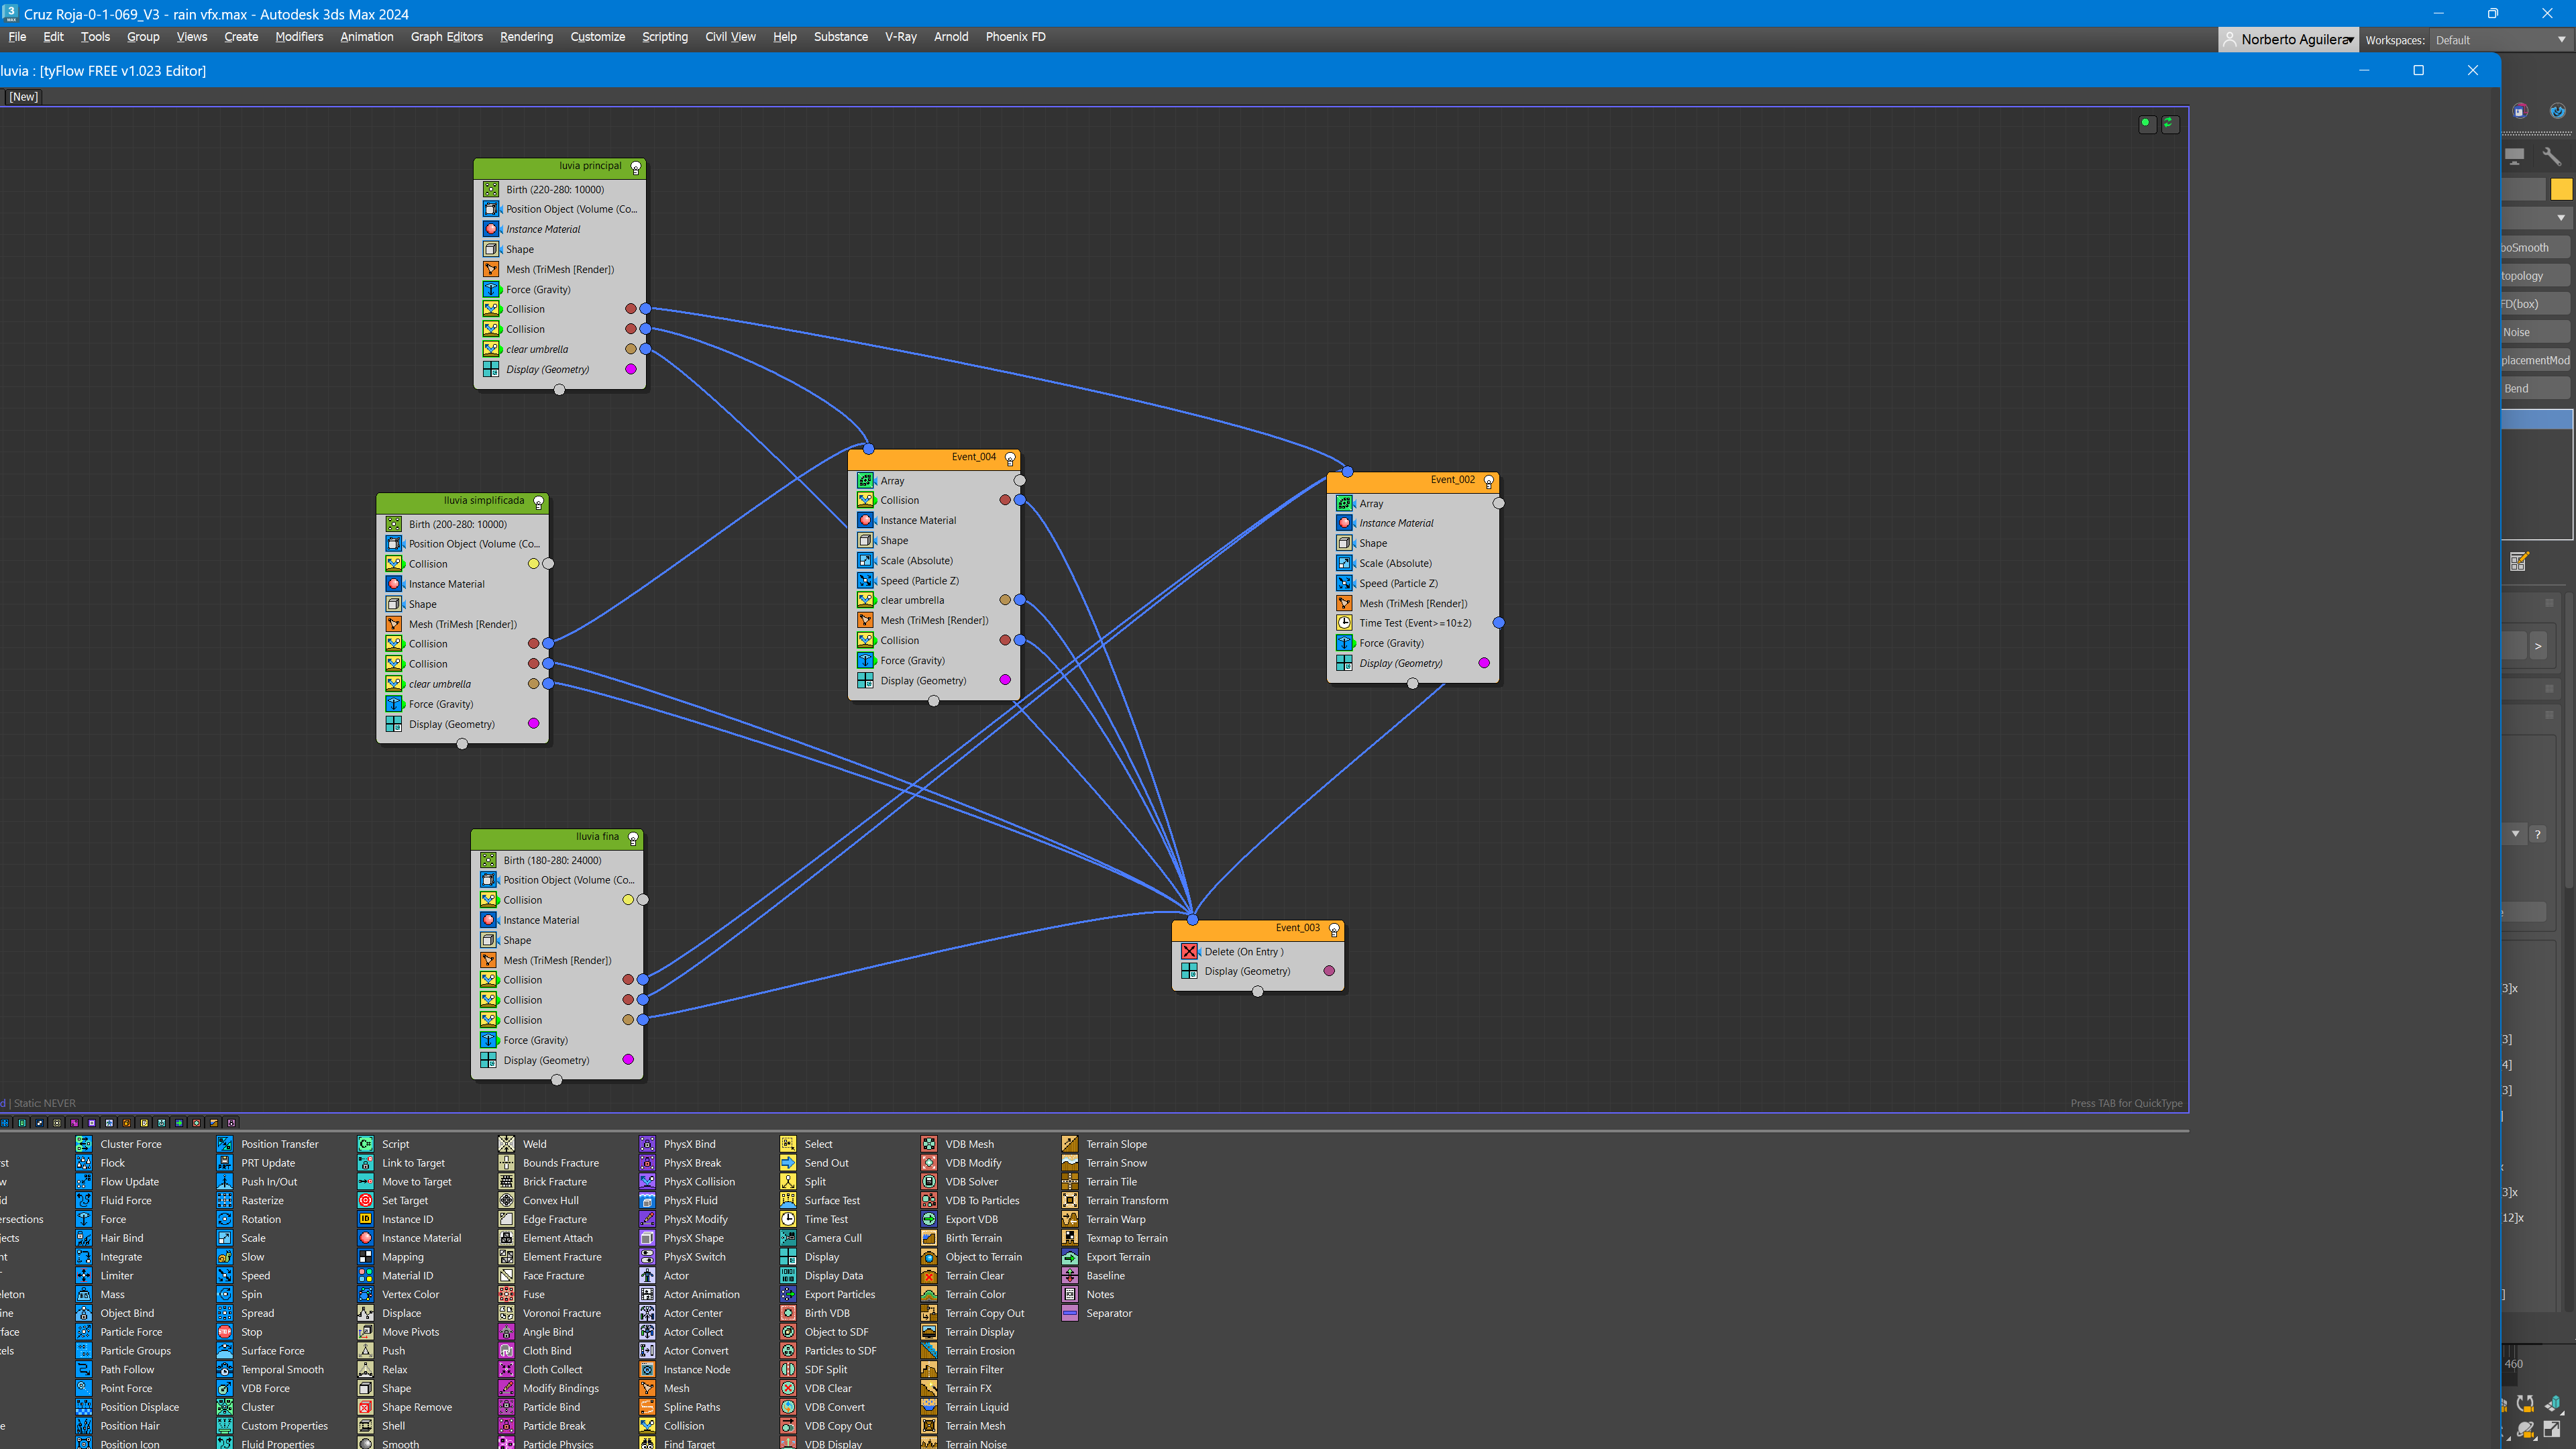Select the PhysX Collision operator icon
2576x1449 pixels.
coord(647,1182)
